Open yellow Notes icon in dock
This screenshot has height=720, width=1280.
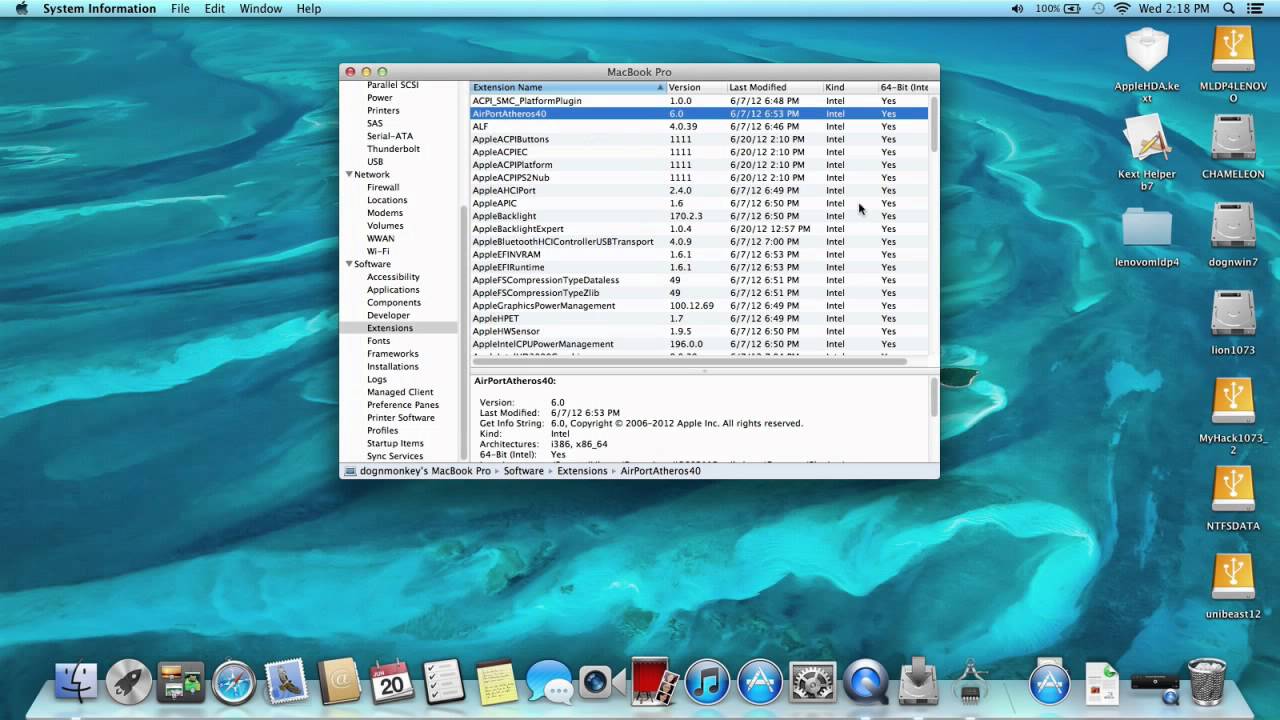pos(496,683)
